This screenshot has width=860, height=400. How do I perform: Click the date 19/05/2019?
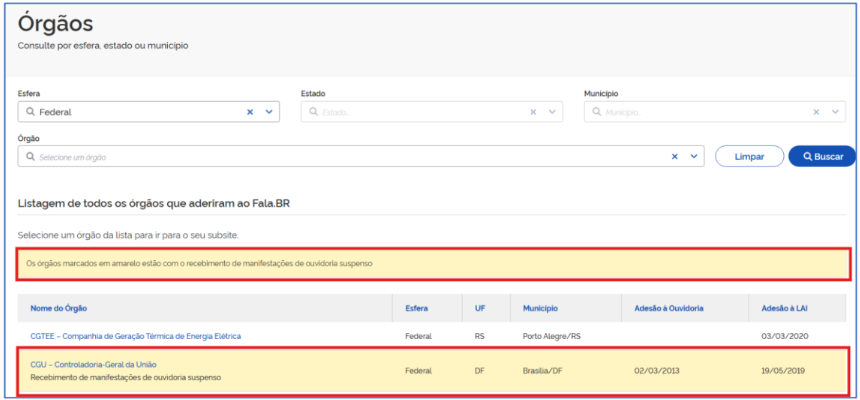pos(783,371)
